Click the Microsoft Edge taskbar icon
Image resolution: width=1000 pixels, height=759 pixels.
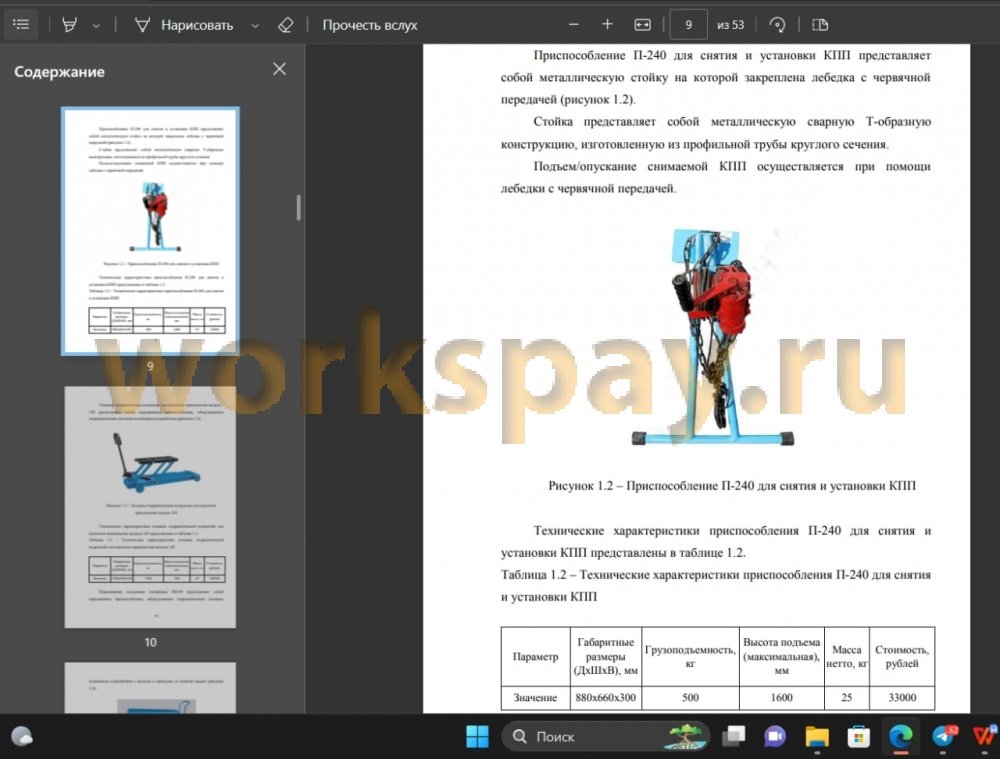pos(901,737)
